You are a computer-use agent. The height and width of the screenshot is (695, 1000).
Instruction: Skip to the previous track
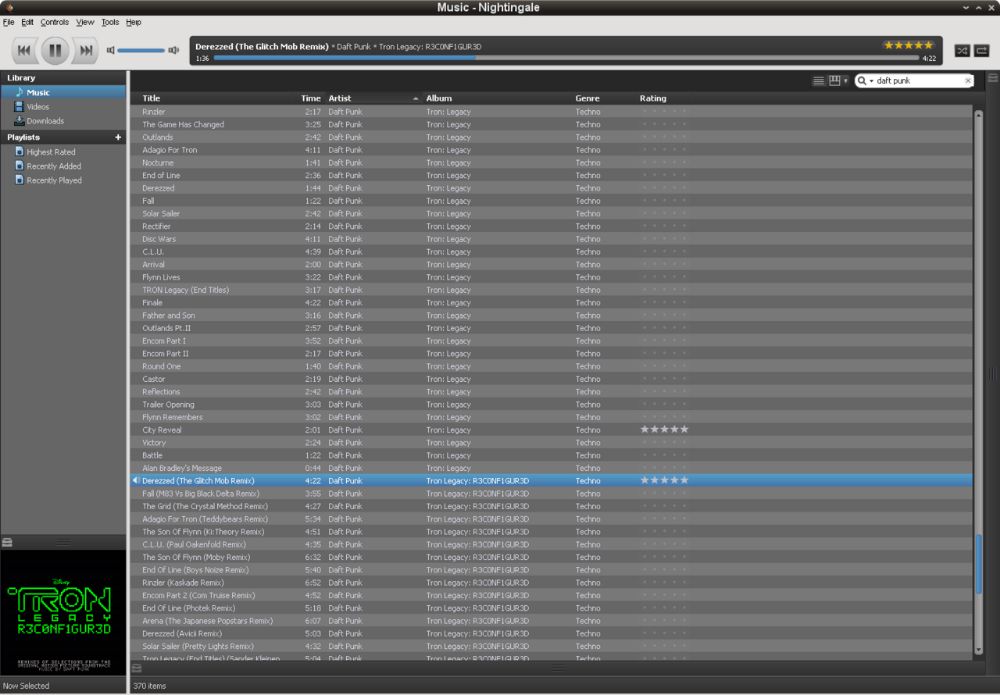(24, 50)
